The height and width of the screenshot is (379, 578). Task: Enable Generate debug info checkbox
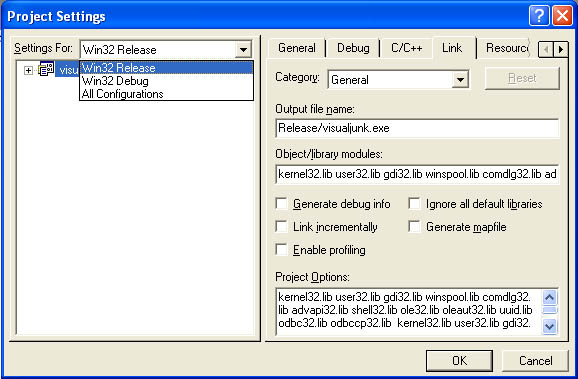tap(282, 204)
